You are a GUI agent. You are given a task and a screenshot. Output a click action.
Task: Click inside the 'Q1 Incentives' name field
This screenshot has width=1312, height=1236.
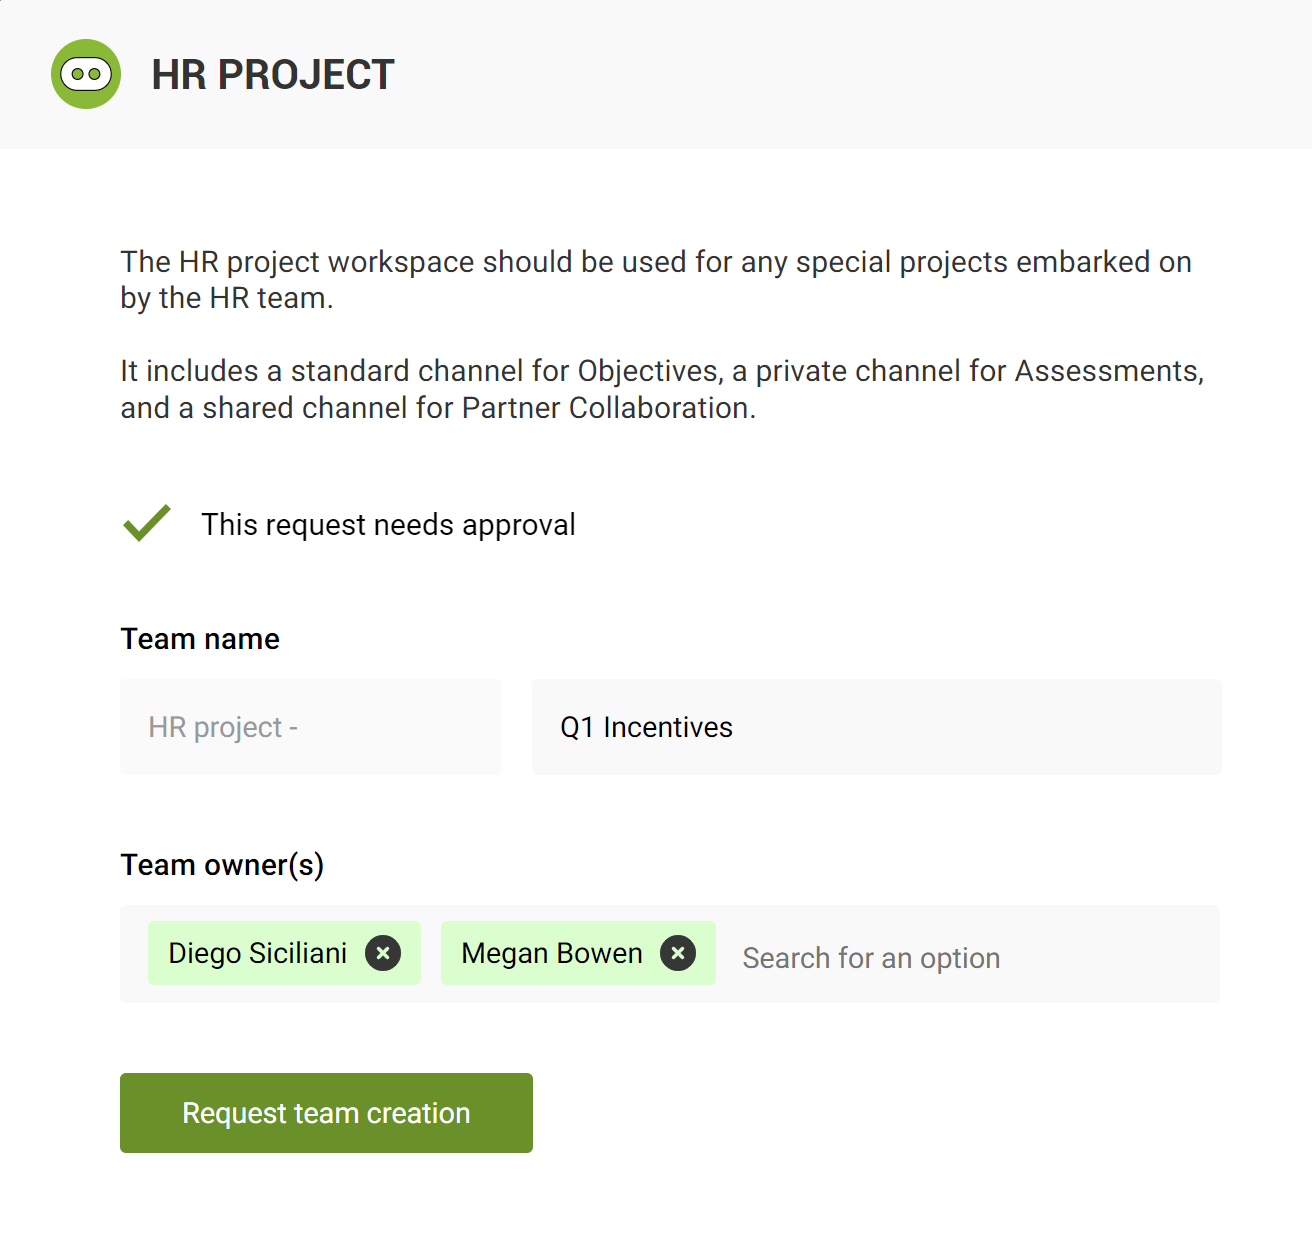(x=876, y=727)
